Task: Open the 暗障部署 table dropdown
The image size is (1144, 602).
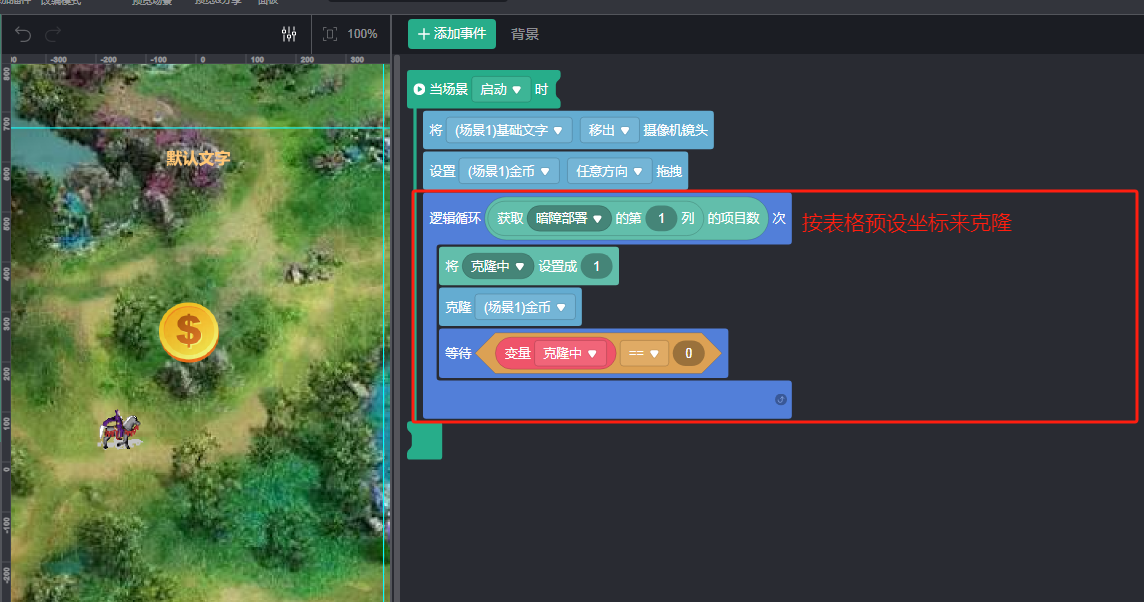Action: click(569, 218)
